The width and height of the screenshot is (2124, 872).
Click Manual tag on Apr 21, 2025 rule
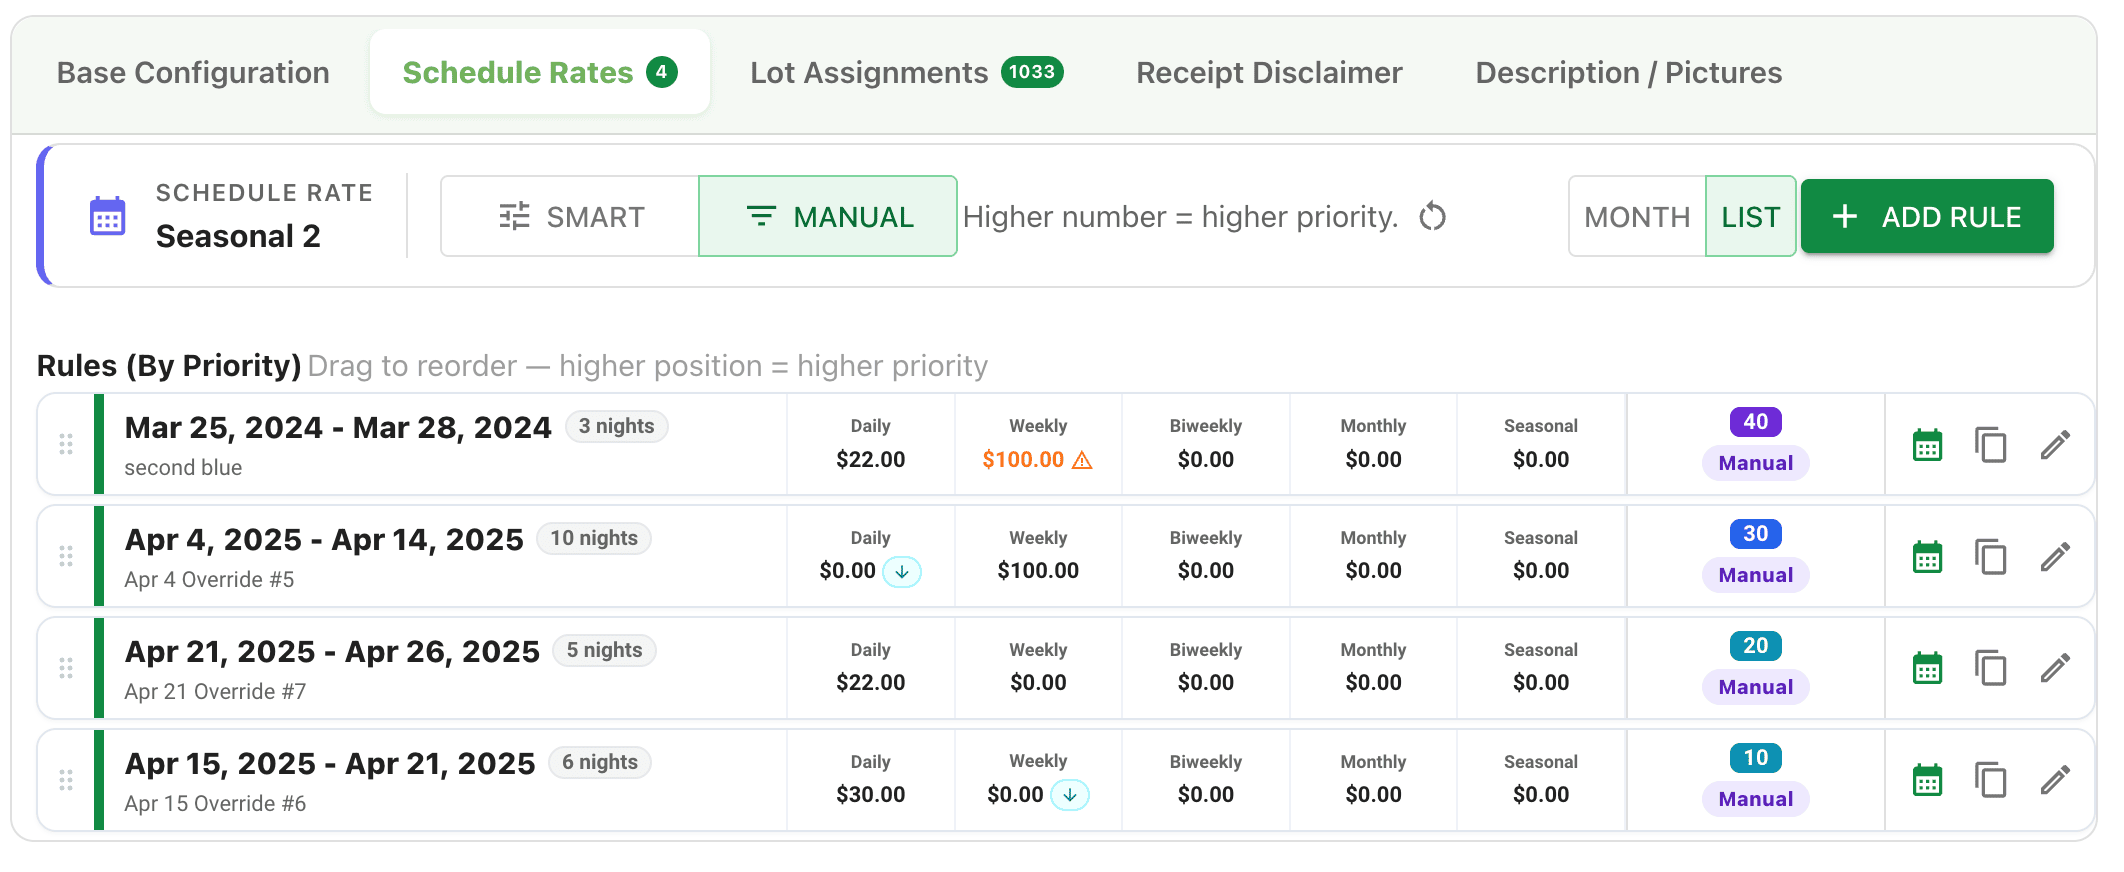coord(1756,687)
